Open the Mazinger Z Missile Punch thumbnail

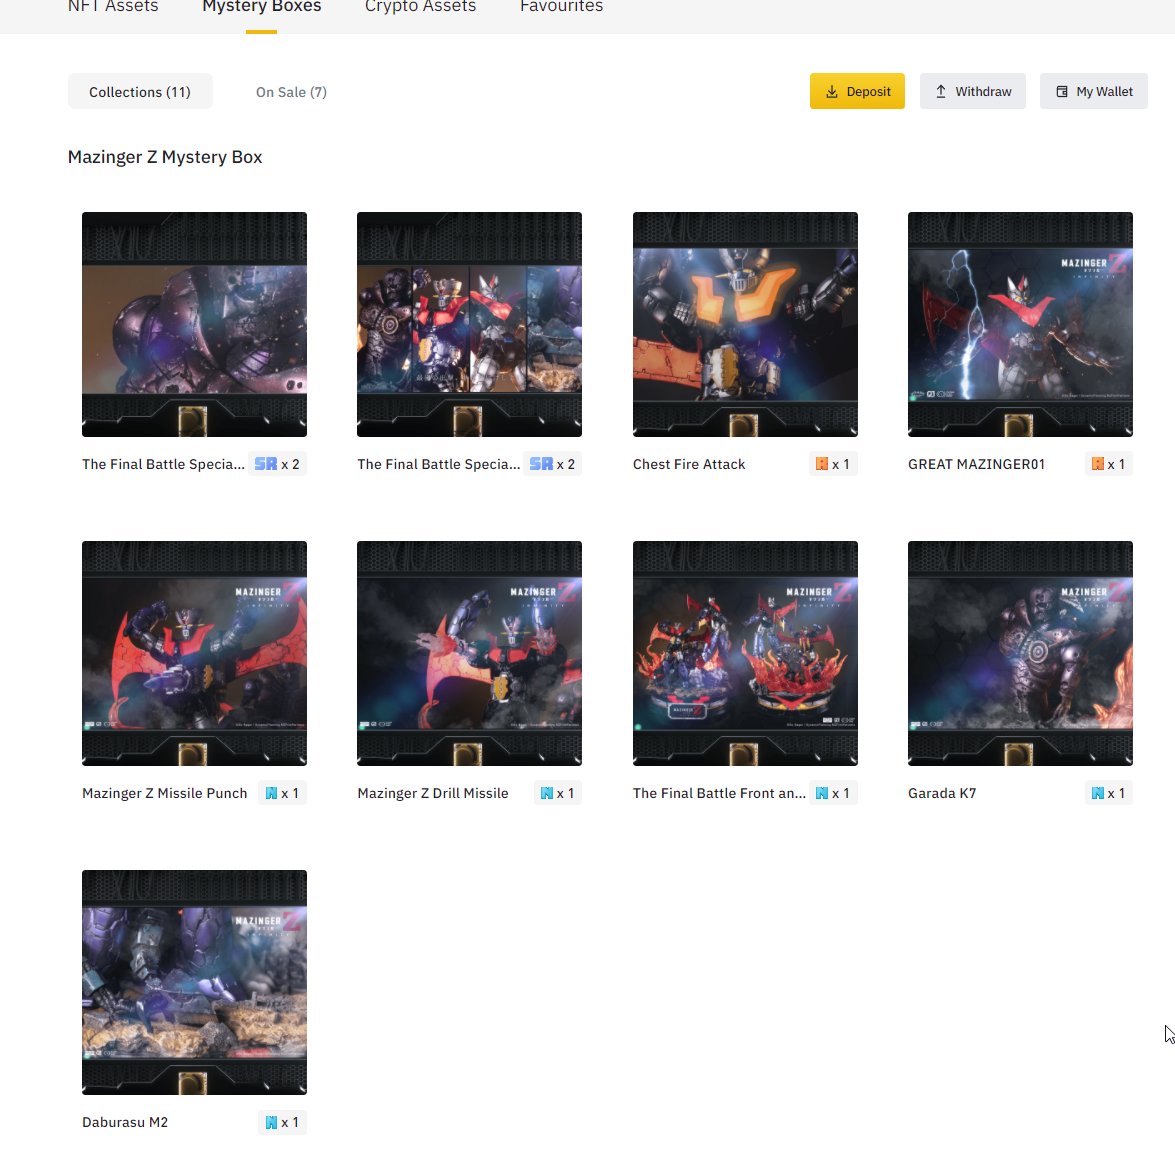pos(194,653)
